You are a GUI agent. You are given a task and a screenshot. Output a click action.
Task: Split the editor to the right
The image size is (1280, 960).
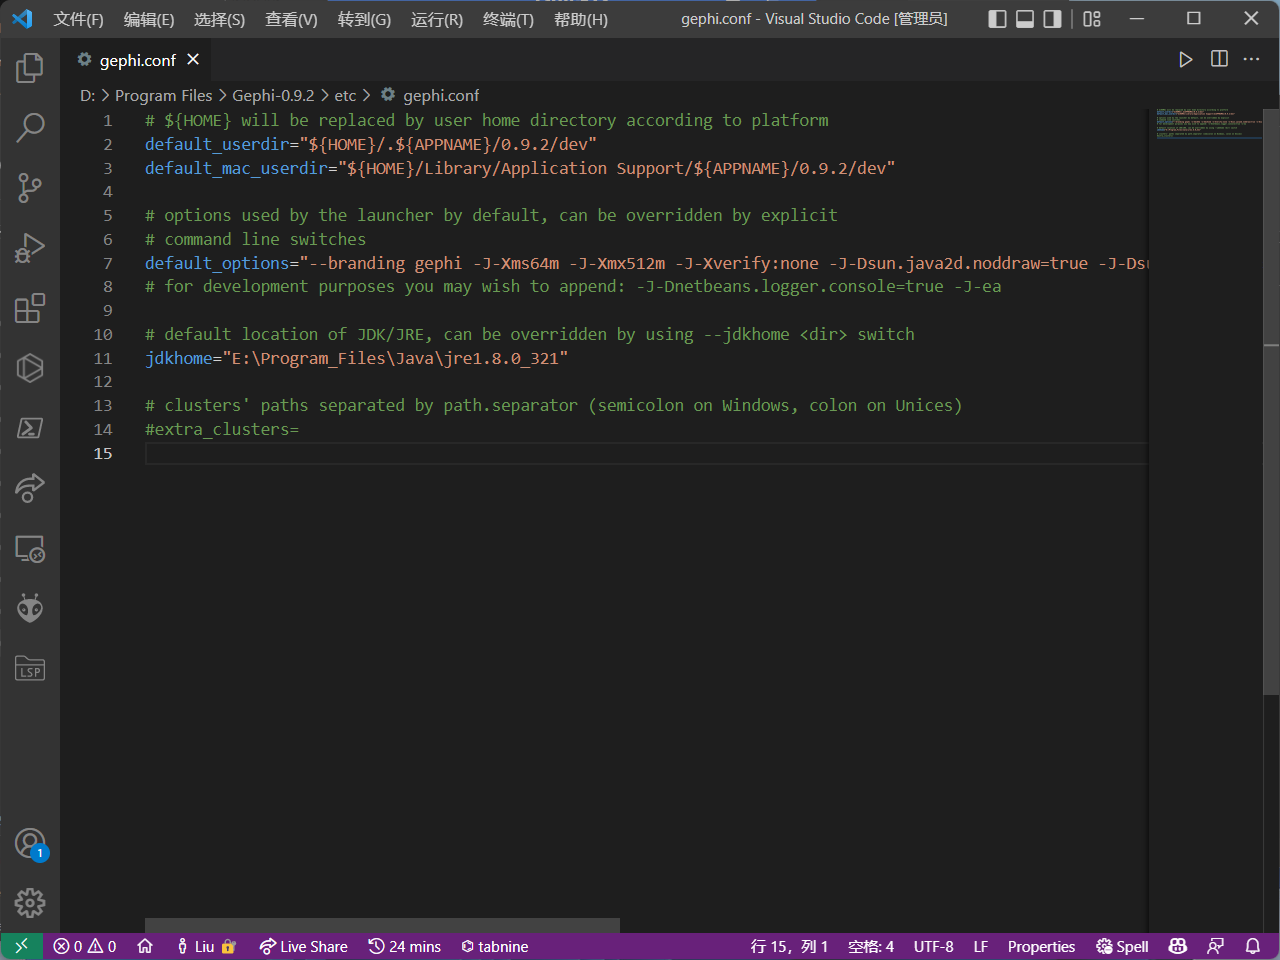click(1219, 60)
